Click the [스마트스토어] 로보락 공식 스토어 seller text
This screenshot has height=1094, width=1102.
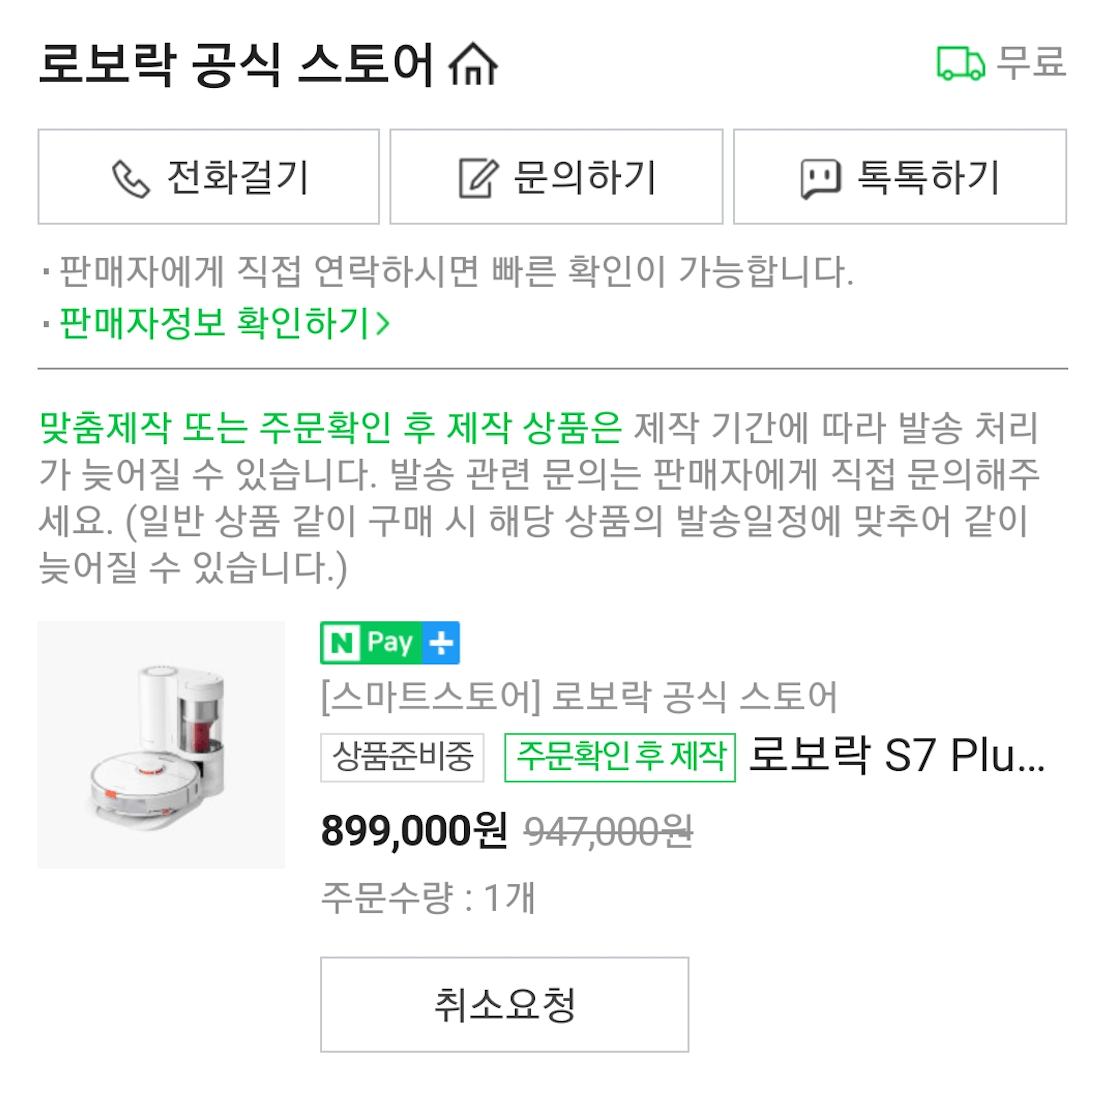[x=582, y=698]
